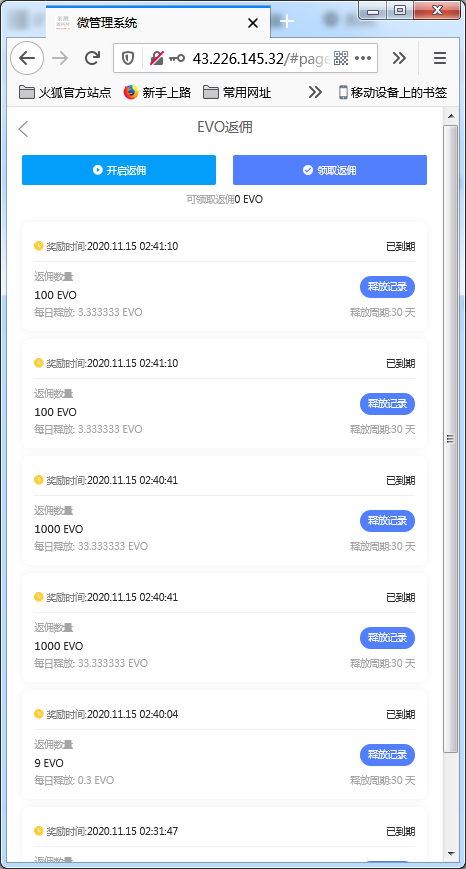Go back using the browser back arrow
This screenshot has height=869, width=466.
coord(27,58)
